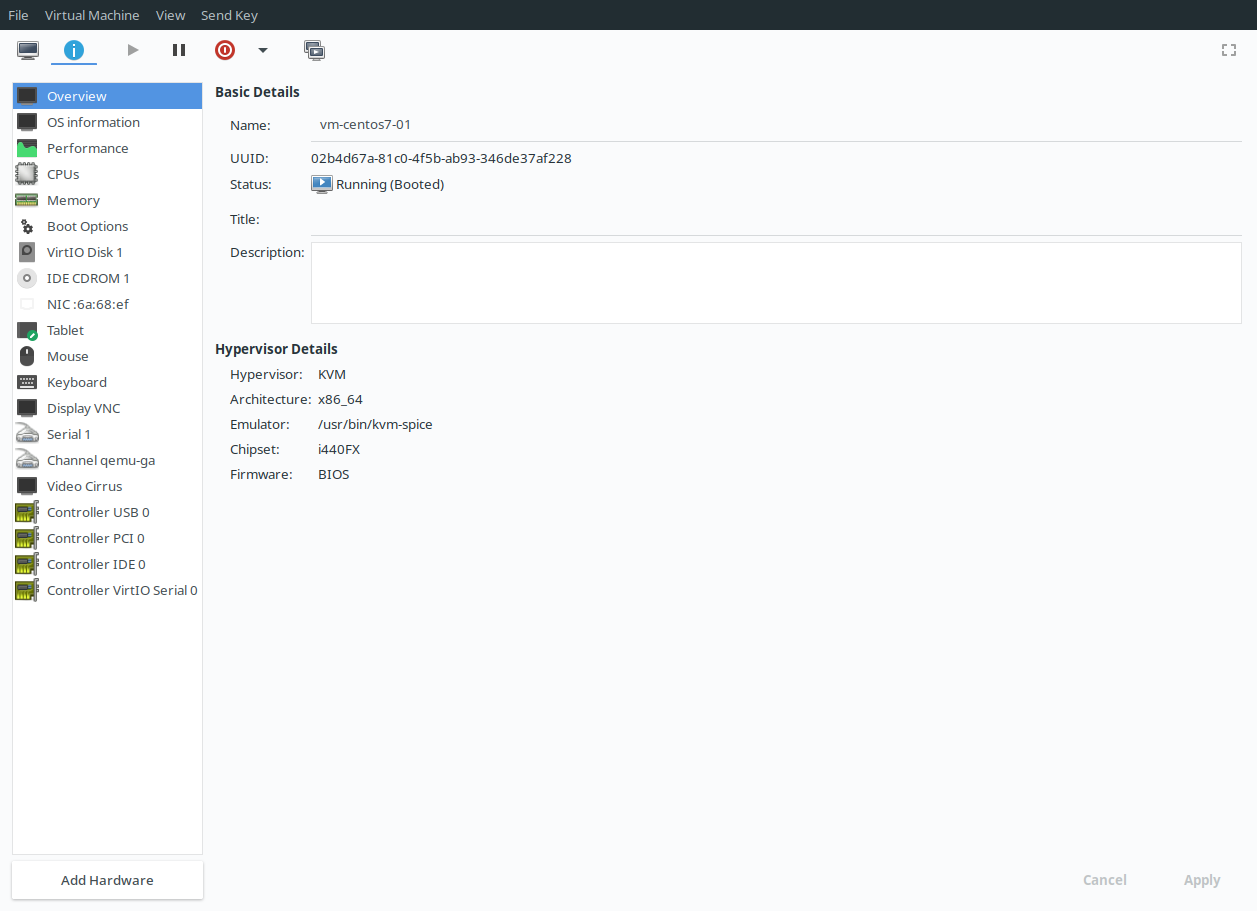
Task: Click into the Description text box
Action: (x=775, y=283)
